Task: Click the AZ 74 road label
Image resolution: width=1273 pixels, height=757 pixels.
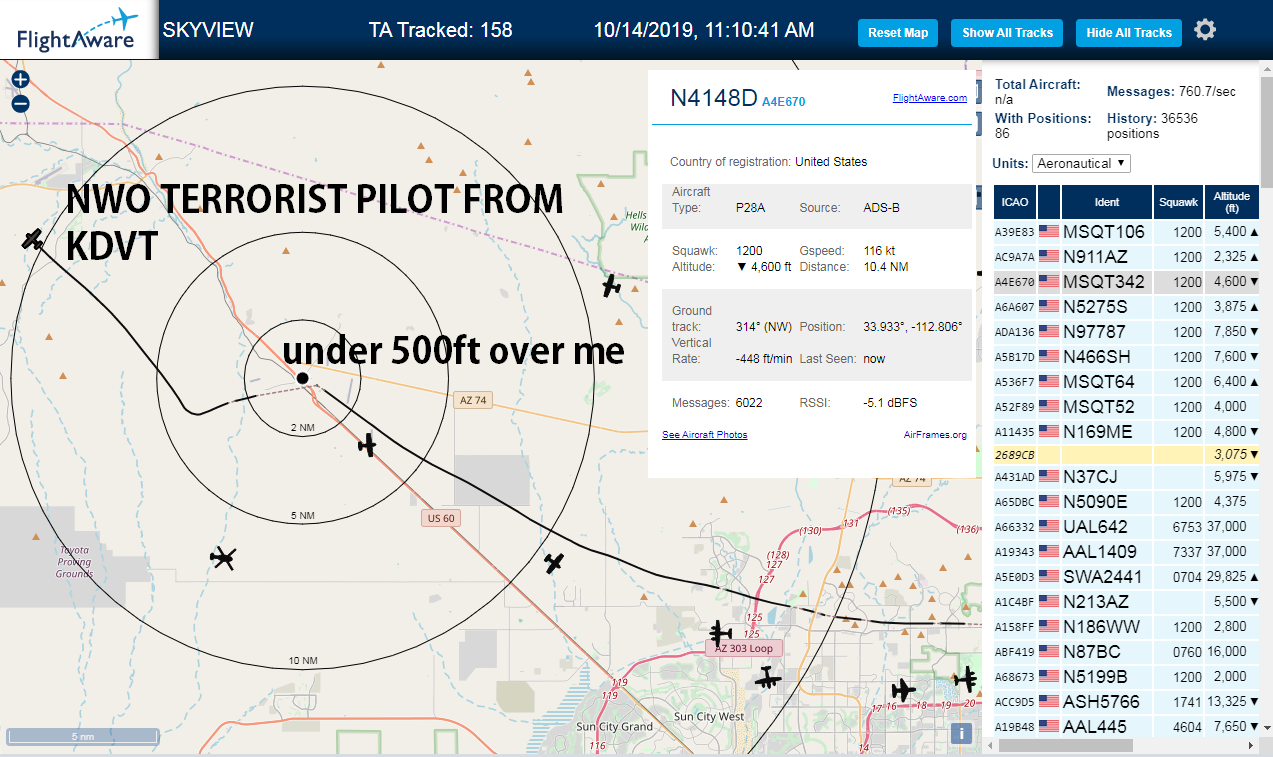Action: [472, 400]
